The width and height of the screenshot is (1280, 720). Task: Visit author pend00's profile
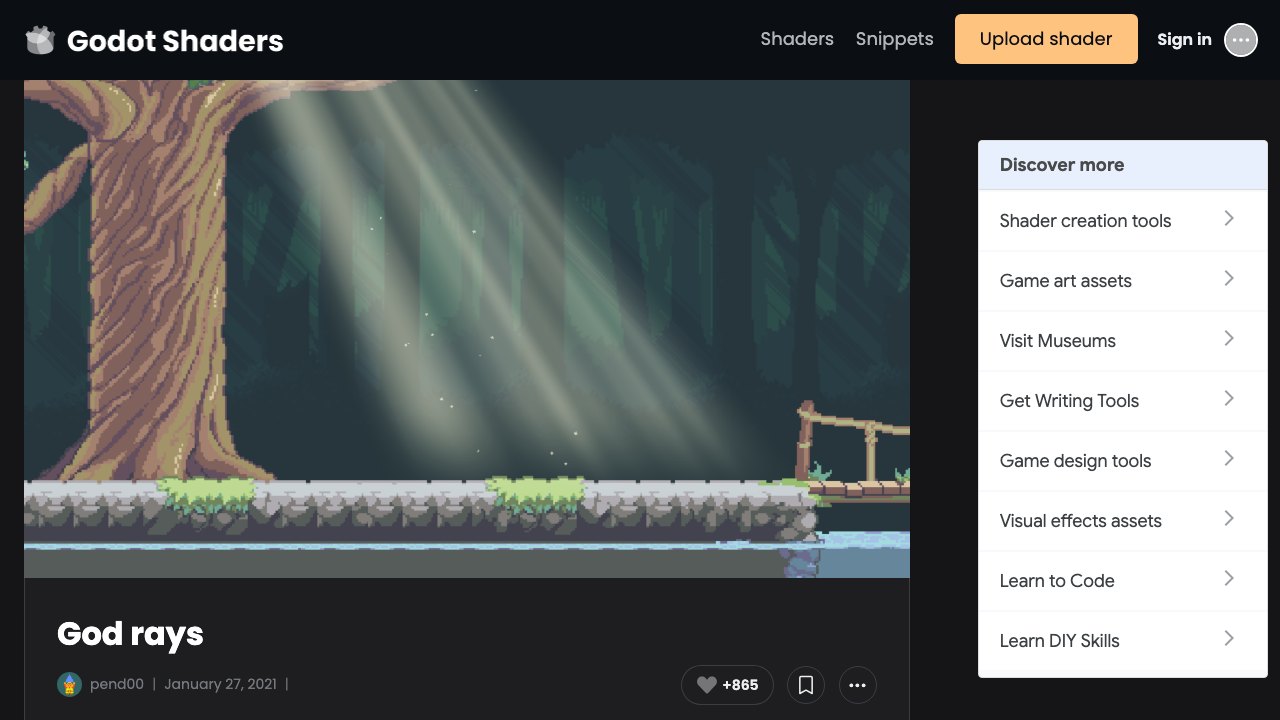click(x=116, y=684)
